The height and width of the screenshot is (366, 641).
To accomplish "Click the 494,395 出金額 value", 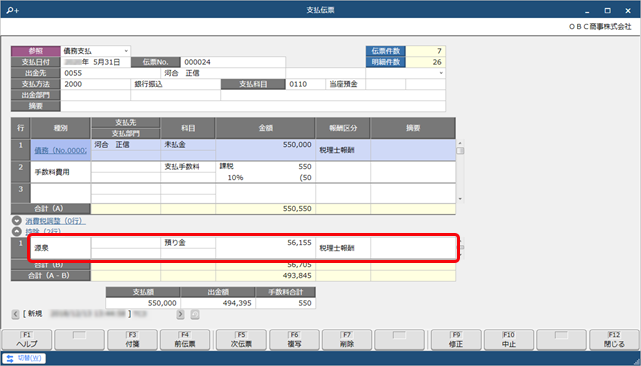I will (x=217, y=303).
